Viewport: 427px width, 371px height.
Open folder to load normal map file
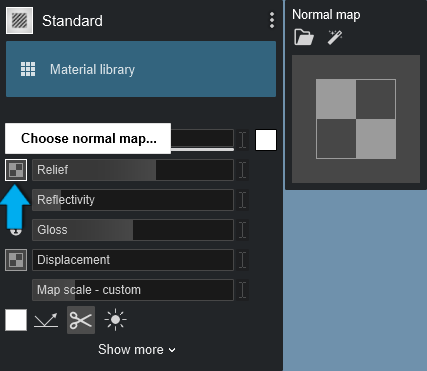(x=304, y=37)
